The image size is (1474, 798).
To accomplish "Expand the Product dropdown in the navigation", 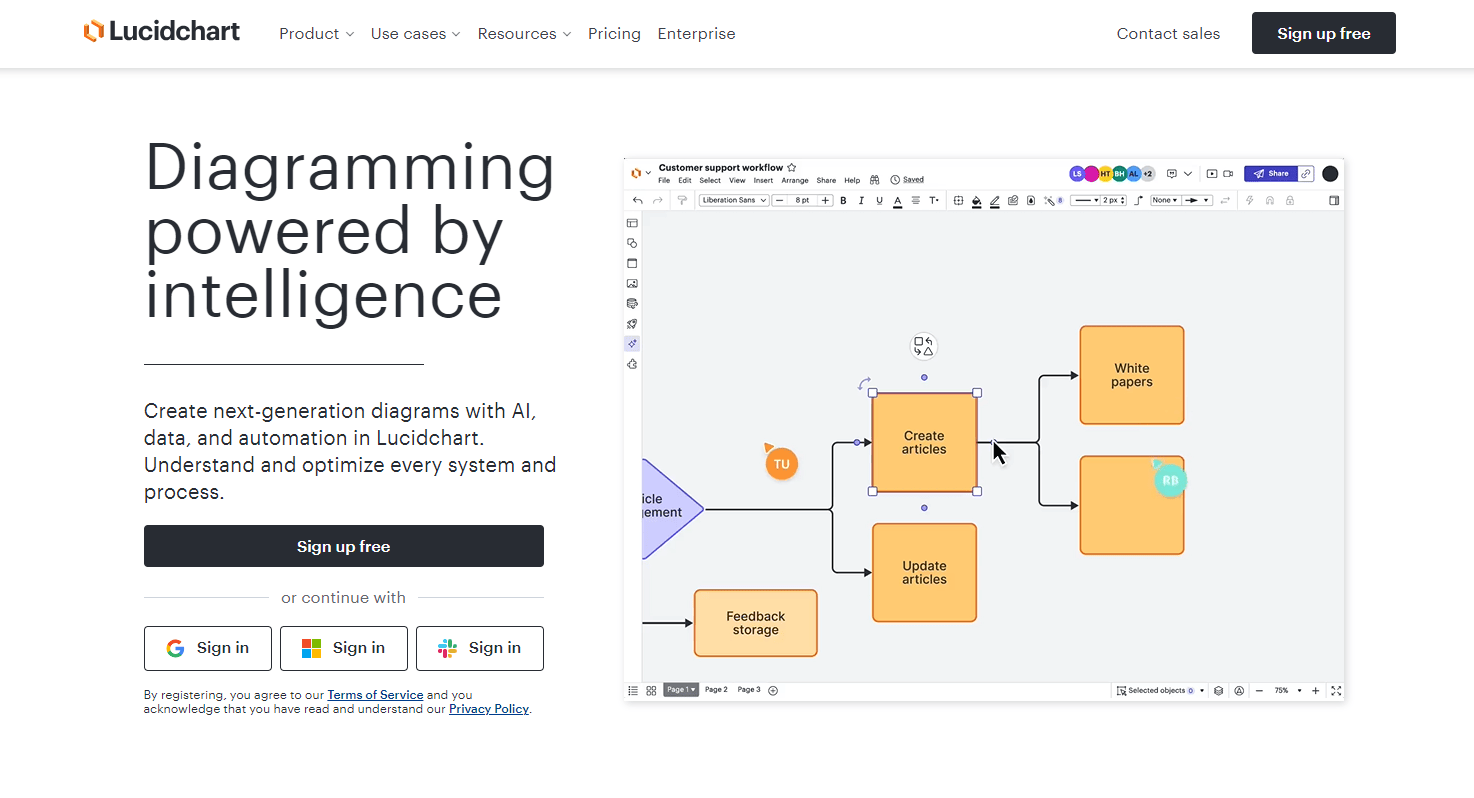I will click(316, 34).
